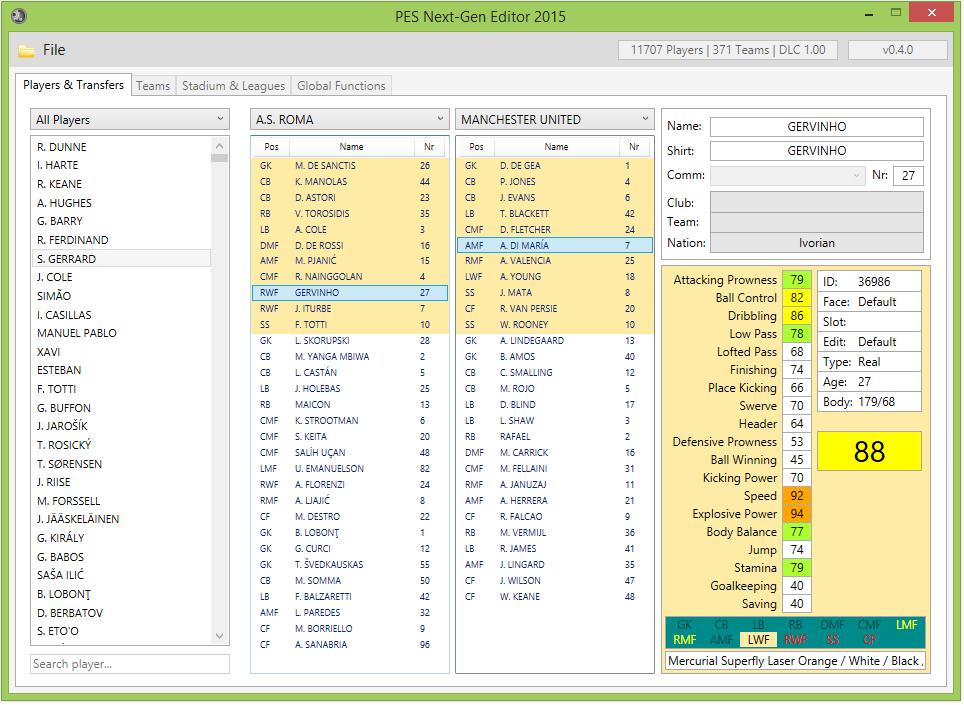Viewport: 964px width, 705px height.
Task: Click the Dribbling value 86
Action: pyautogui.click(x=797, y=316)
